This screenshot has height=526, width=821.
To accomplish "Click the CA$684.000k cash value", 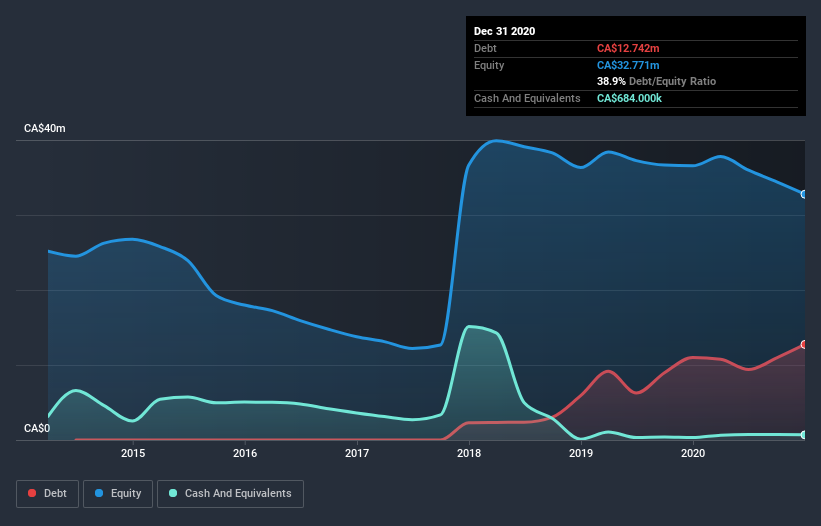I will tap(629, 98).
